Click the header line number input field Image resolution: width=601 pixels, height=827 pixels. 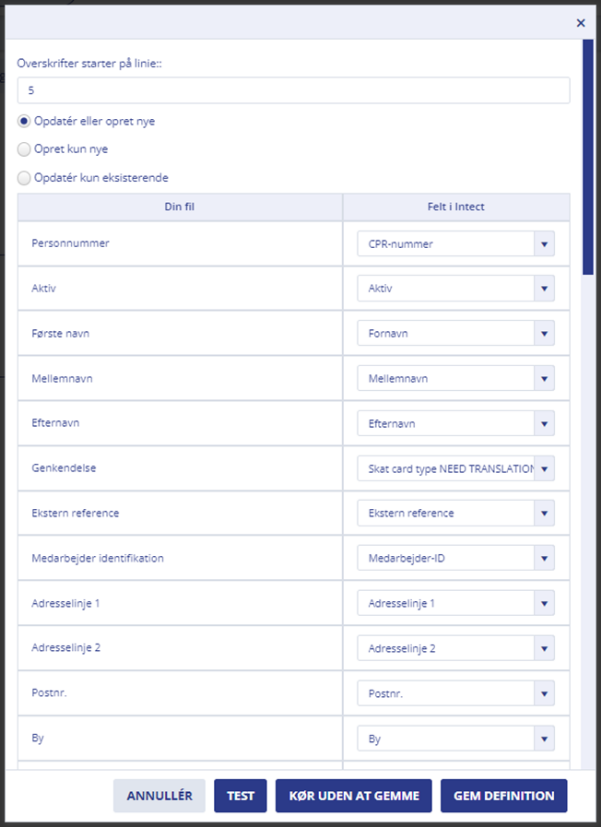(294, 90)
